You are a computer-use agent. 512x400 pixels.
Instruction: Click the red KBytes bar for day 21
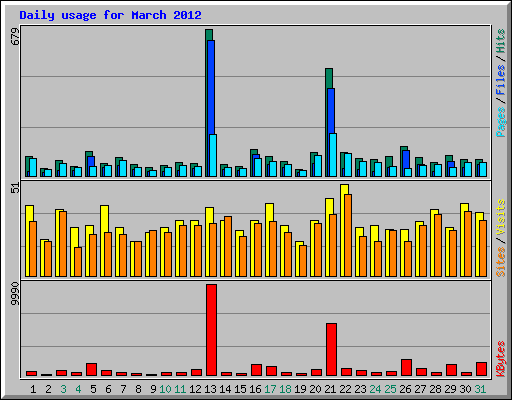point(331,349)
